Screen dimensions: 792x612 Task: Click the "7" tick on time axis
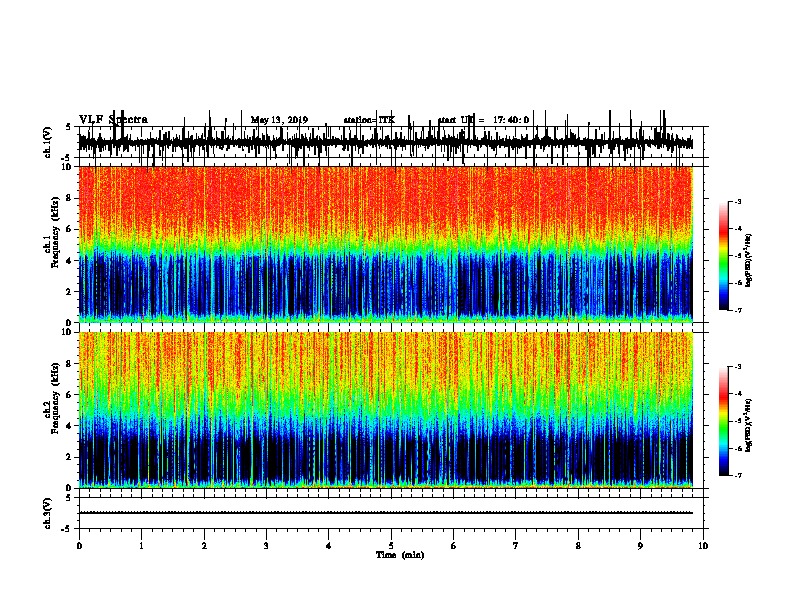516,546
